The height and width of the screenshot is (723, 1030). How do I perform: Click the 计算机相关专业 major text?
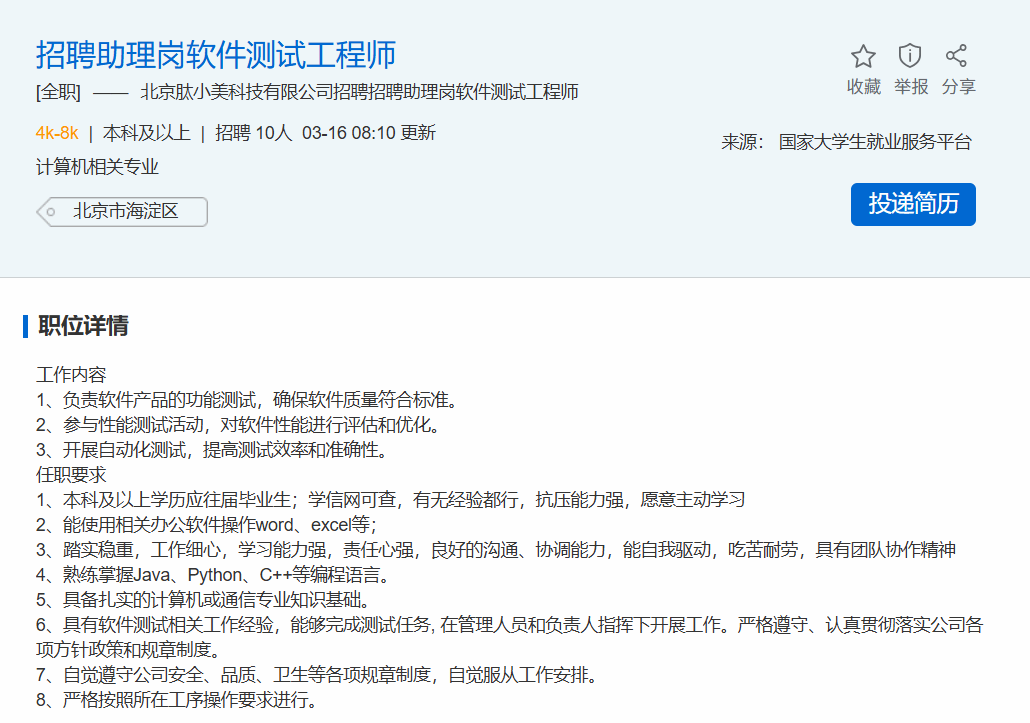click(x=98, y=167)
